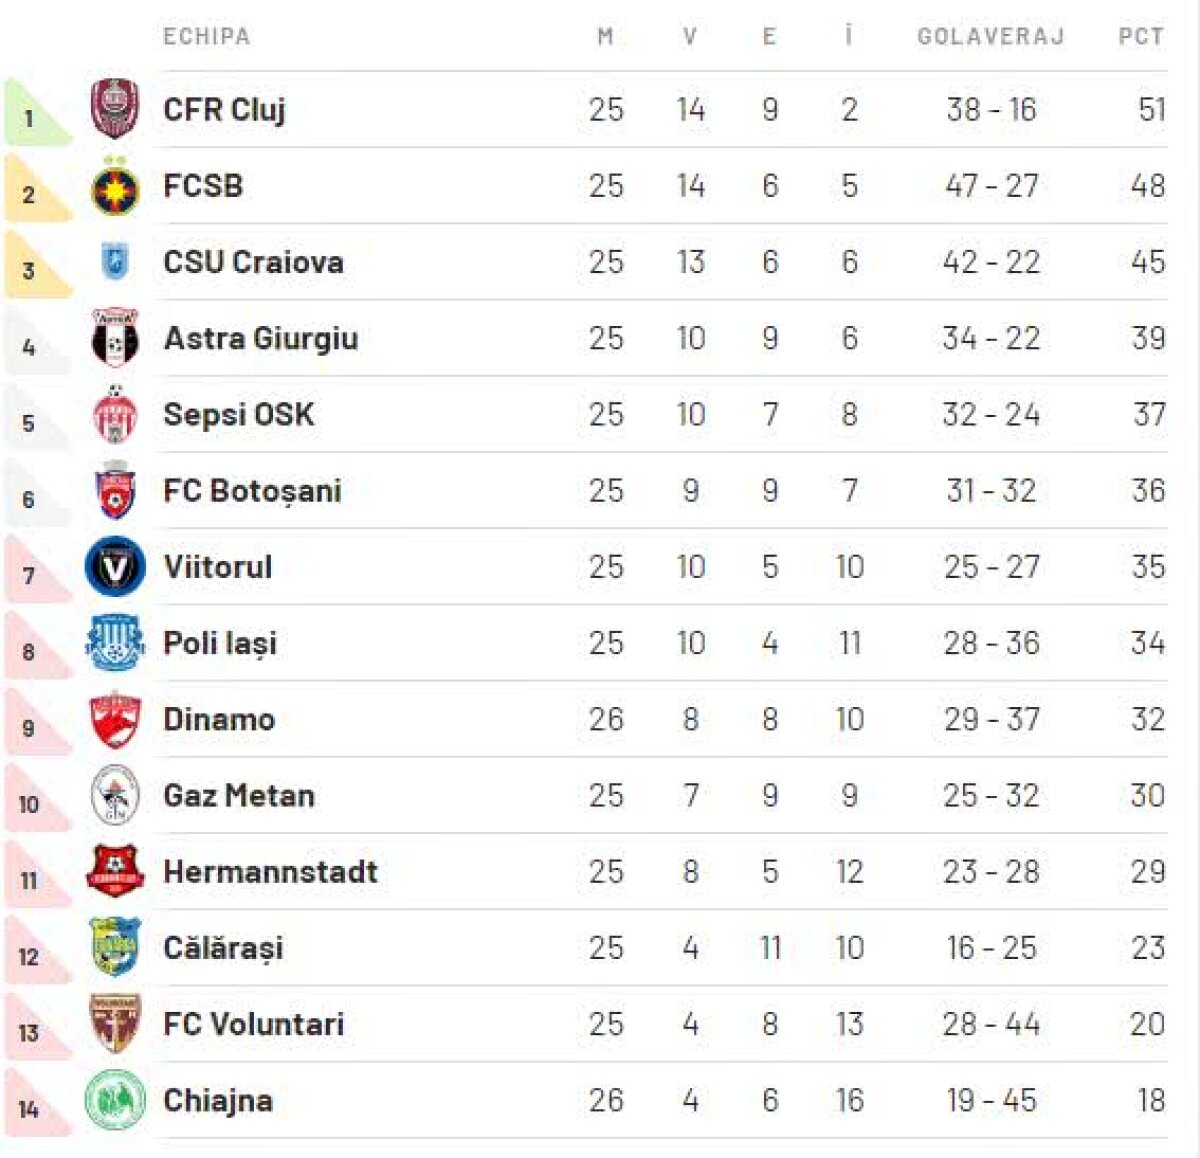
Task: Select the Gaz Metan team logo
Action: click(114, 796)
